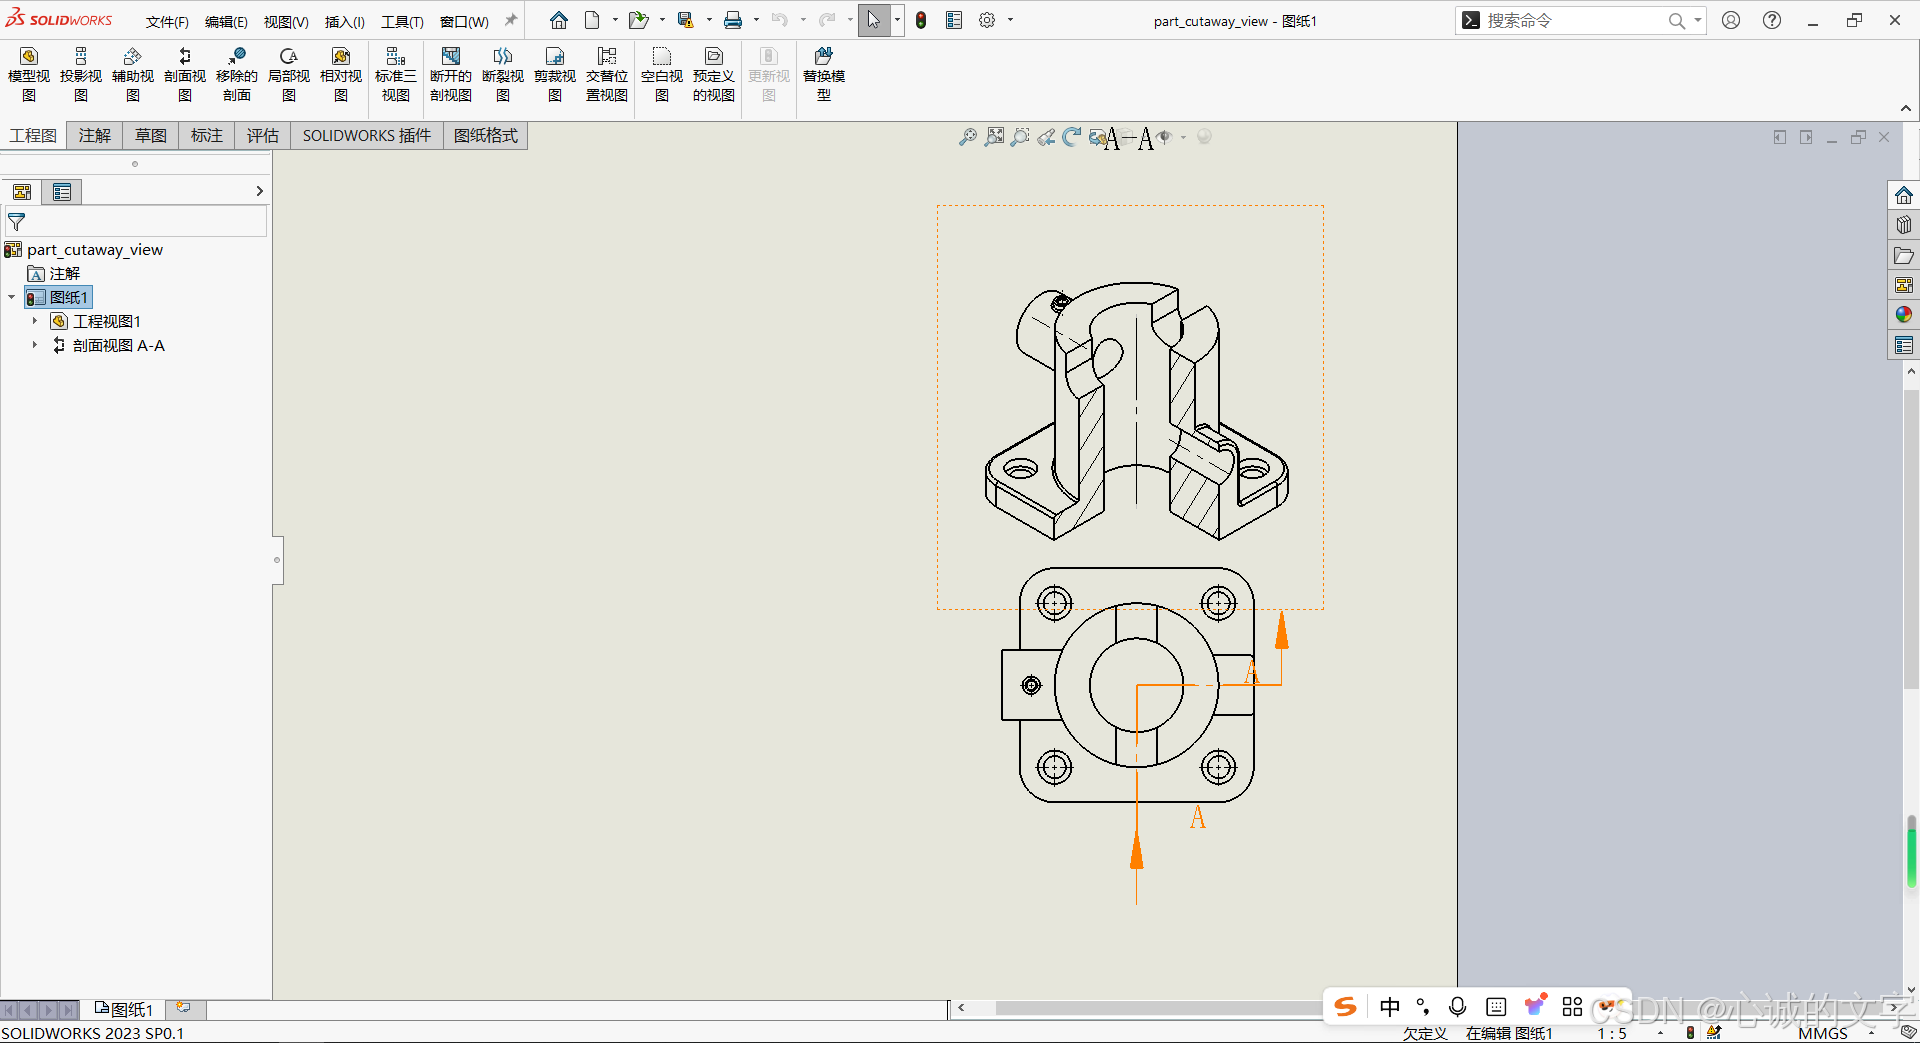Choose the Auxiliary View tool

pos(133,75)
